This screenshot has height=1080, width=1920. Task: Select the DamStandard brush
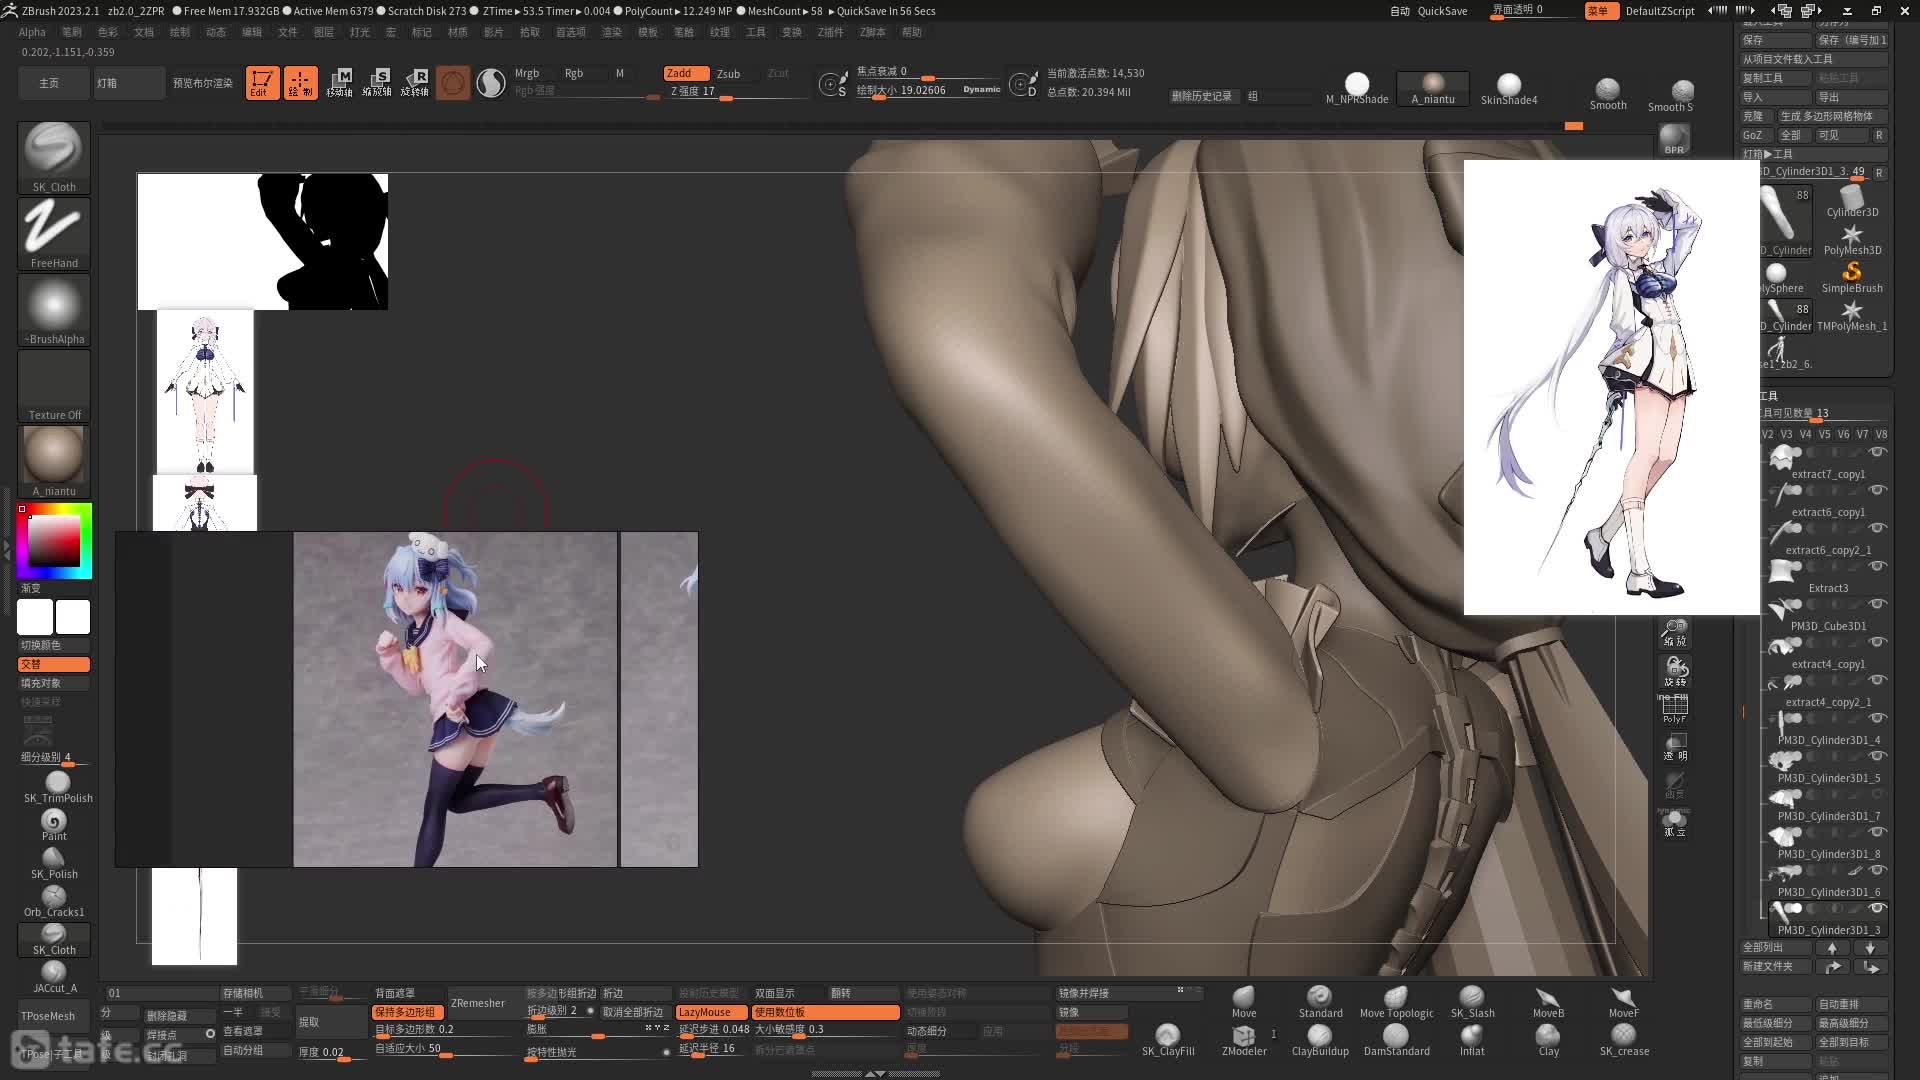coord(1396,1041)
